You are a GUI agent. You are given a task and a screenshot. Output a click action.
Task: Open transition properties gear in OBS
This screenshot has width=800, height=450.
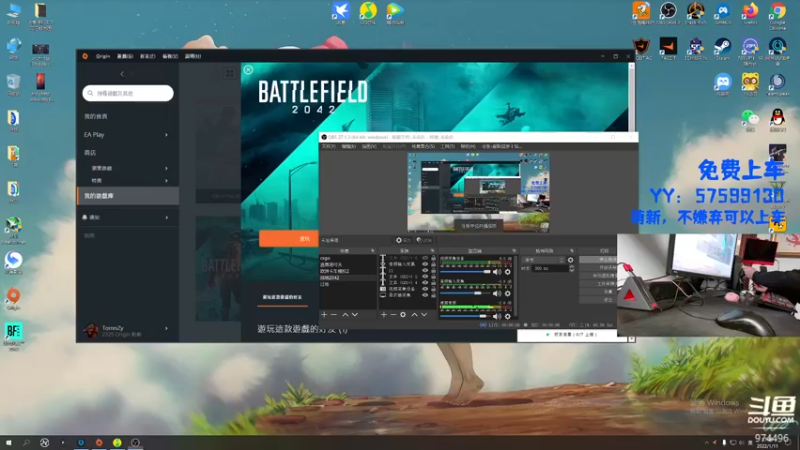coord(570,260)
